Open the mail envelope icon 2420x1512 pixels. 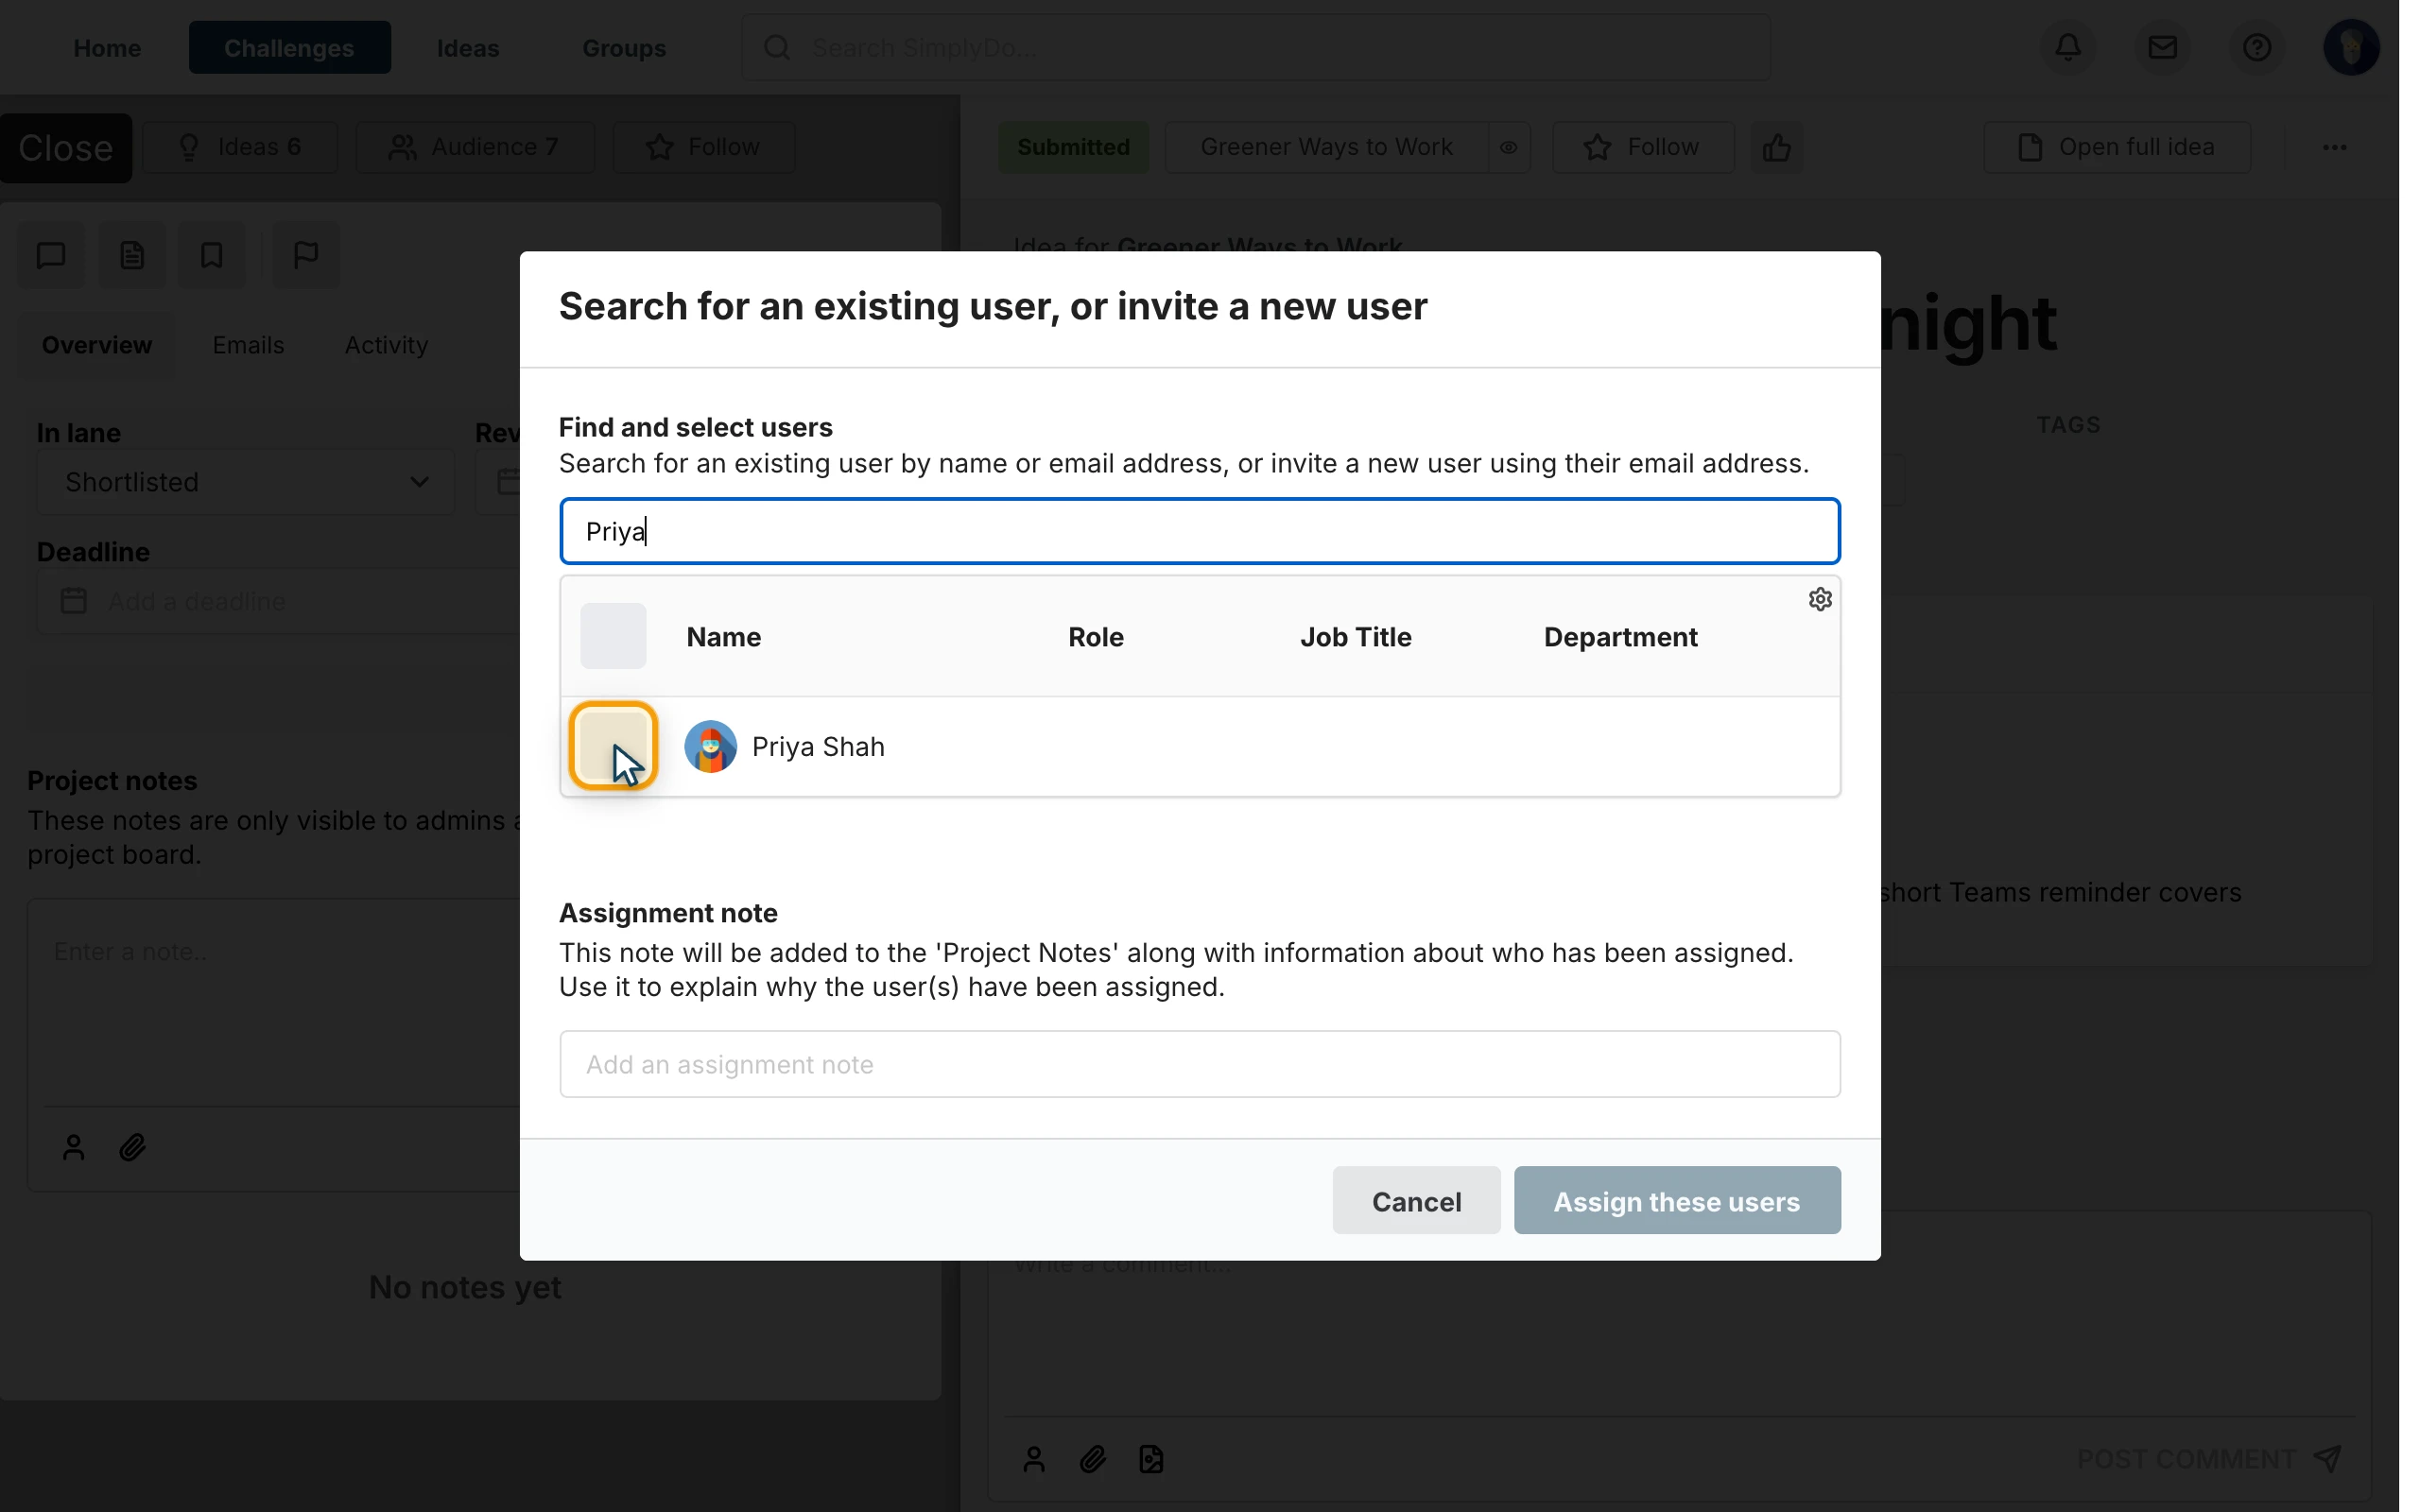click(x=2162, y=47)
